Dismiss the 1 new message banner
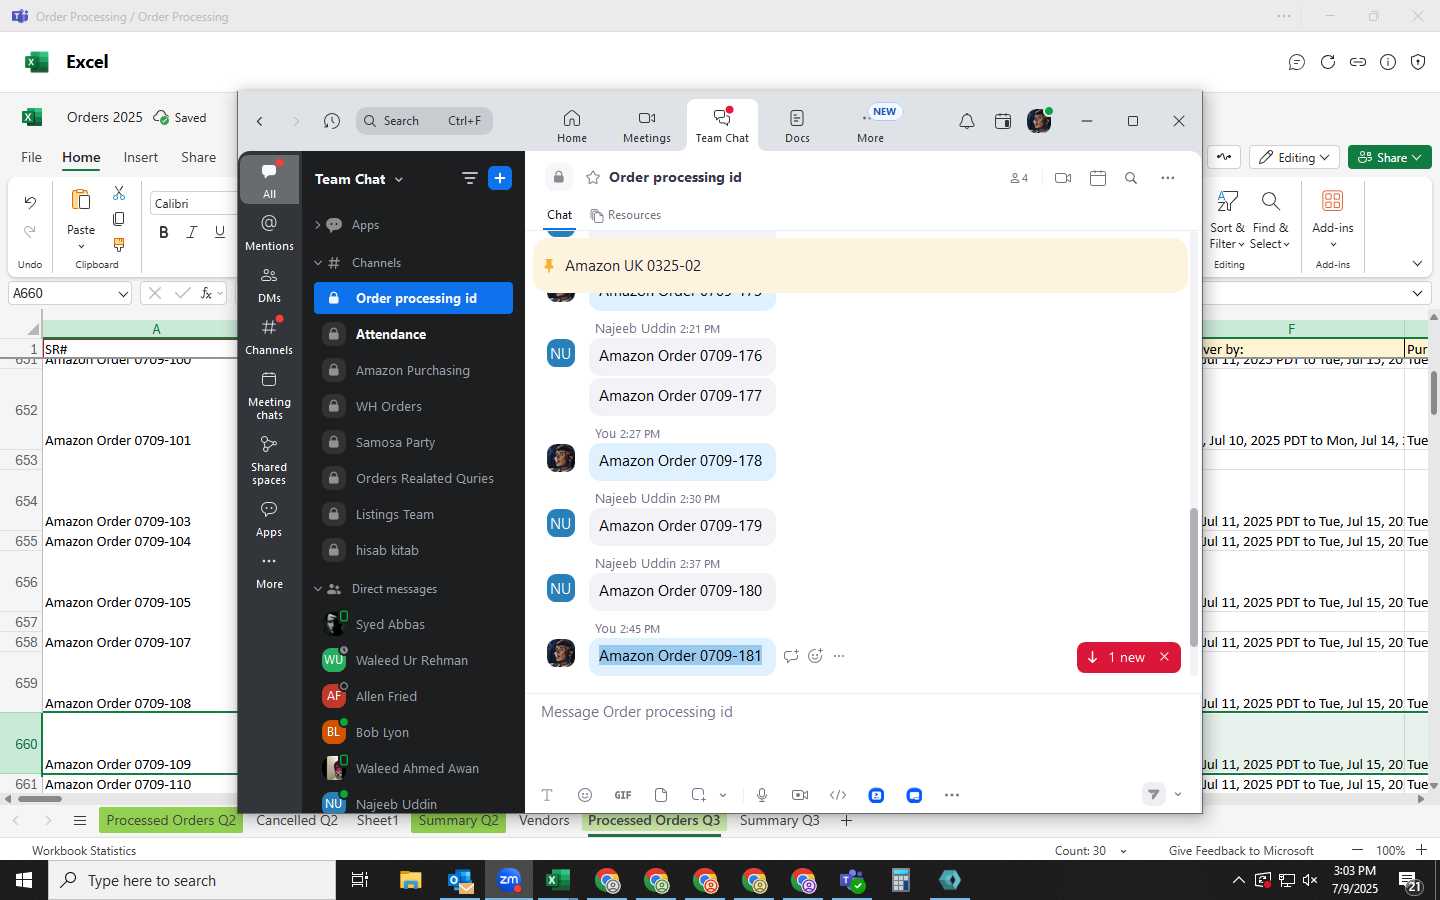The image size is (1440, 900). coord(1164,657)
